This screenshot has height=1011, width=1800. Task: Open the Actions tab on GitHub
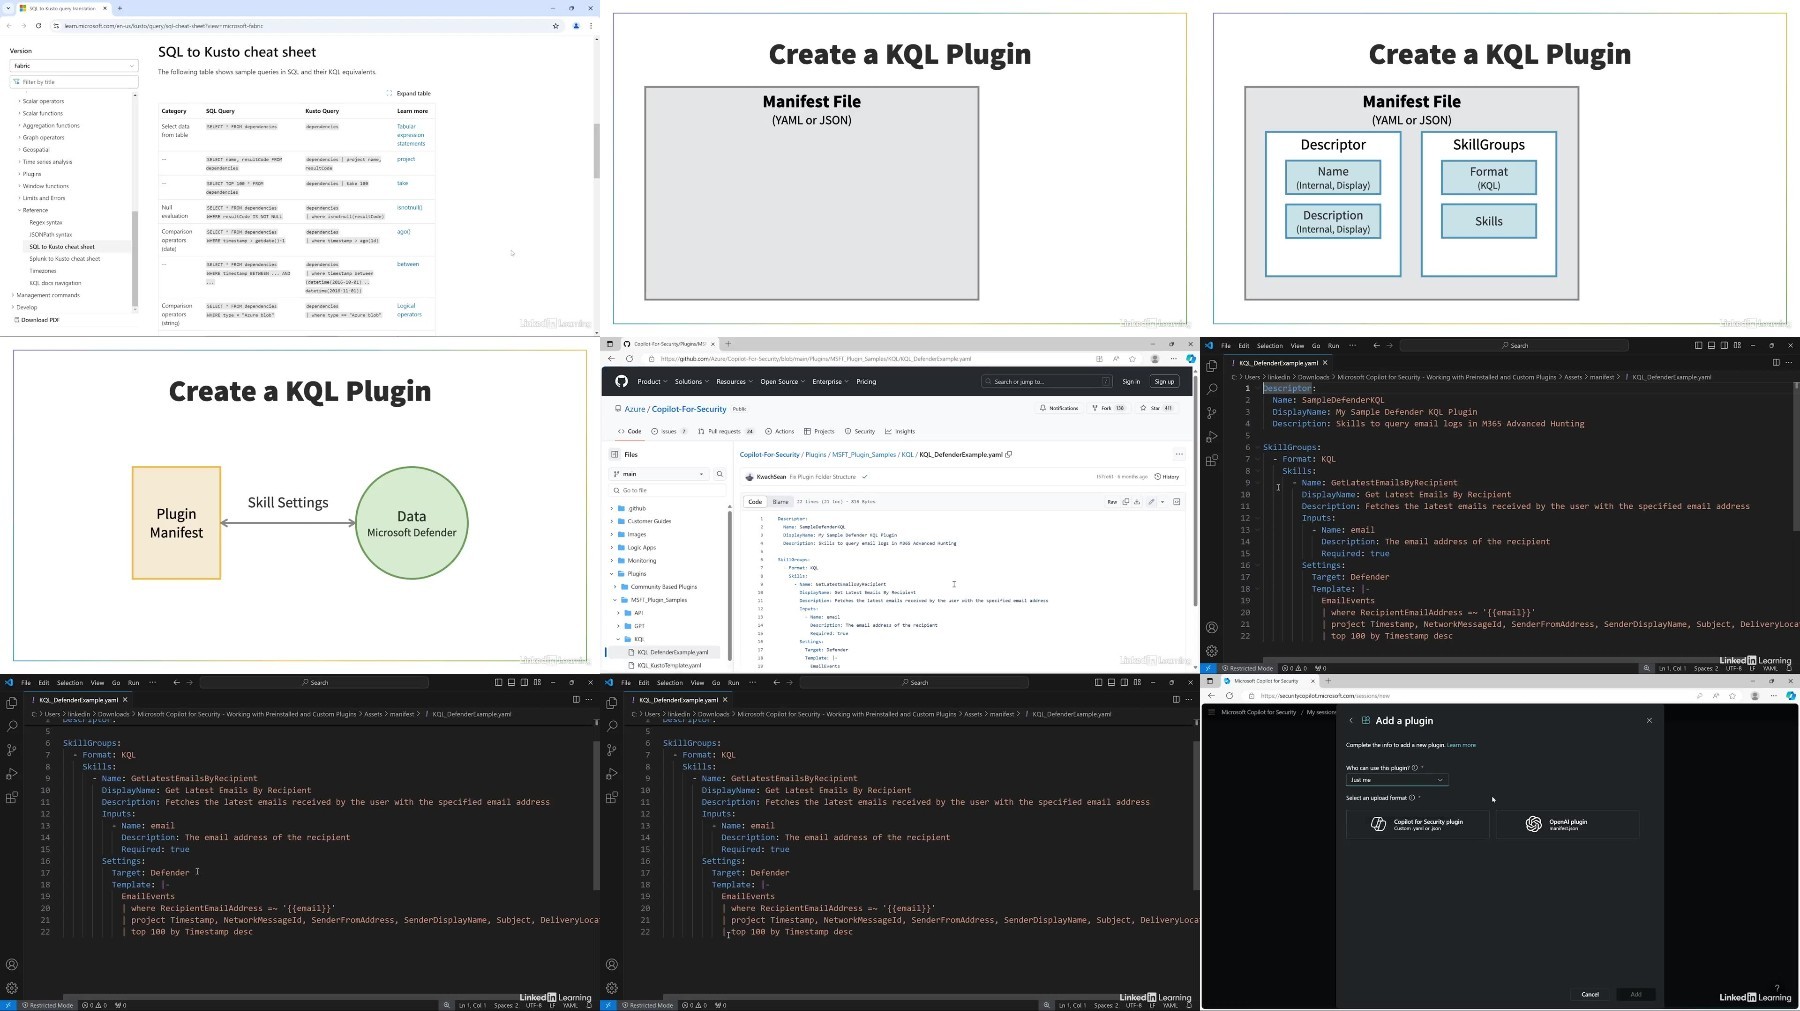tap(780, 431)
